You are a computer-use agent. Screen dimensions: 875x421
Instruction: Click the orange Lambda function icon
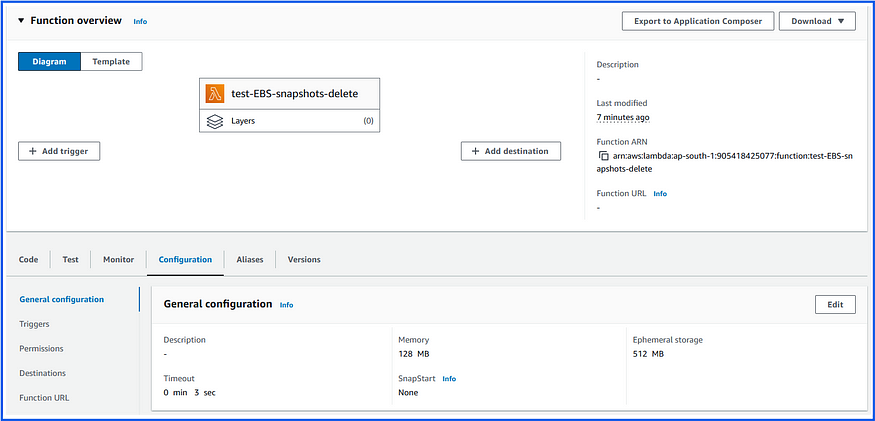click(x=215, y=94)
